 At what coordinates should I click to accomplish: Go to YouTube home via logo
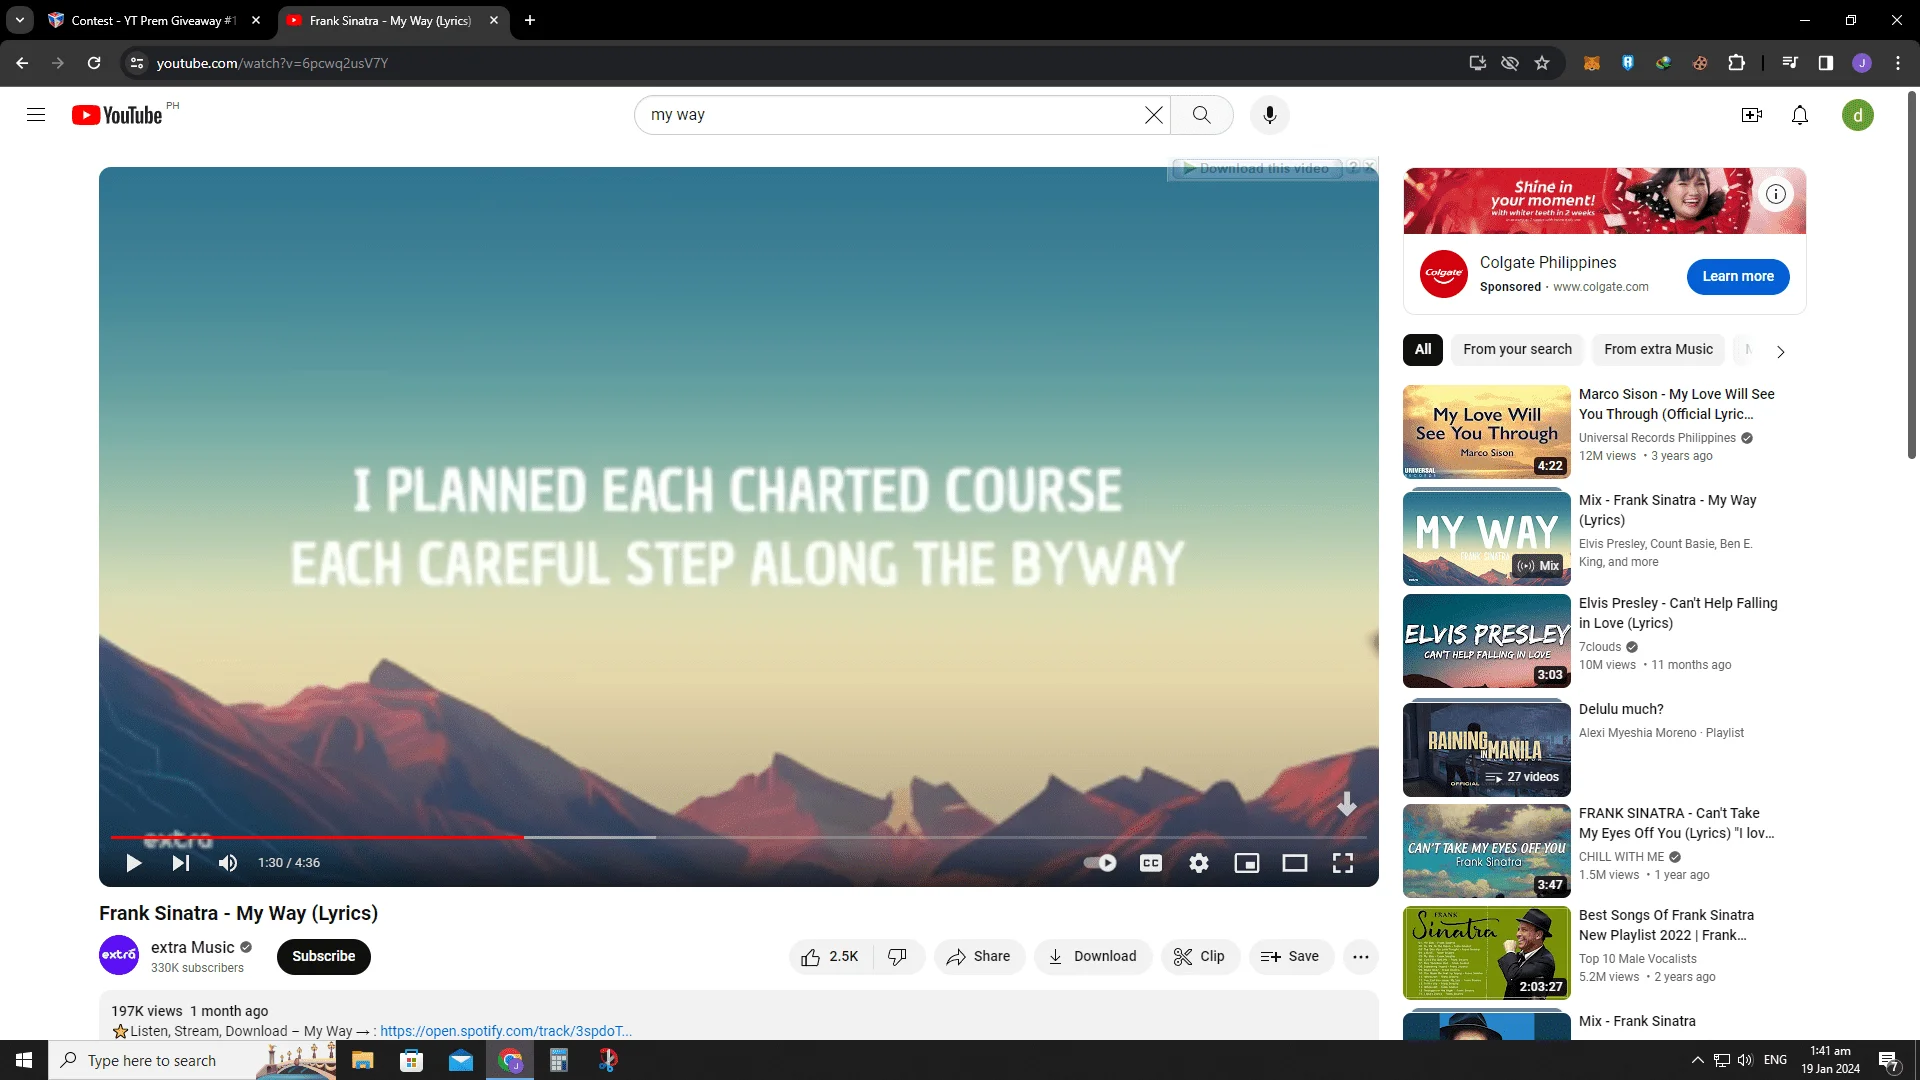[x=117, y=115]
